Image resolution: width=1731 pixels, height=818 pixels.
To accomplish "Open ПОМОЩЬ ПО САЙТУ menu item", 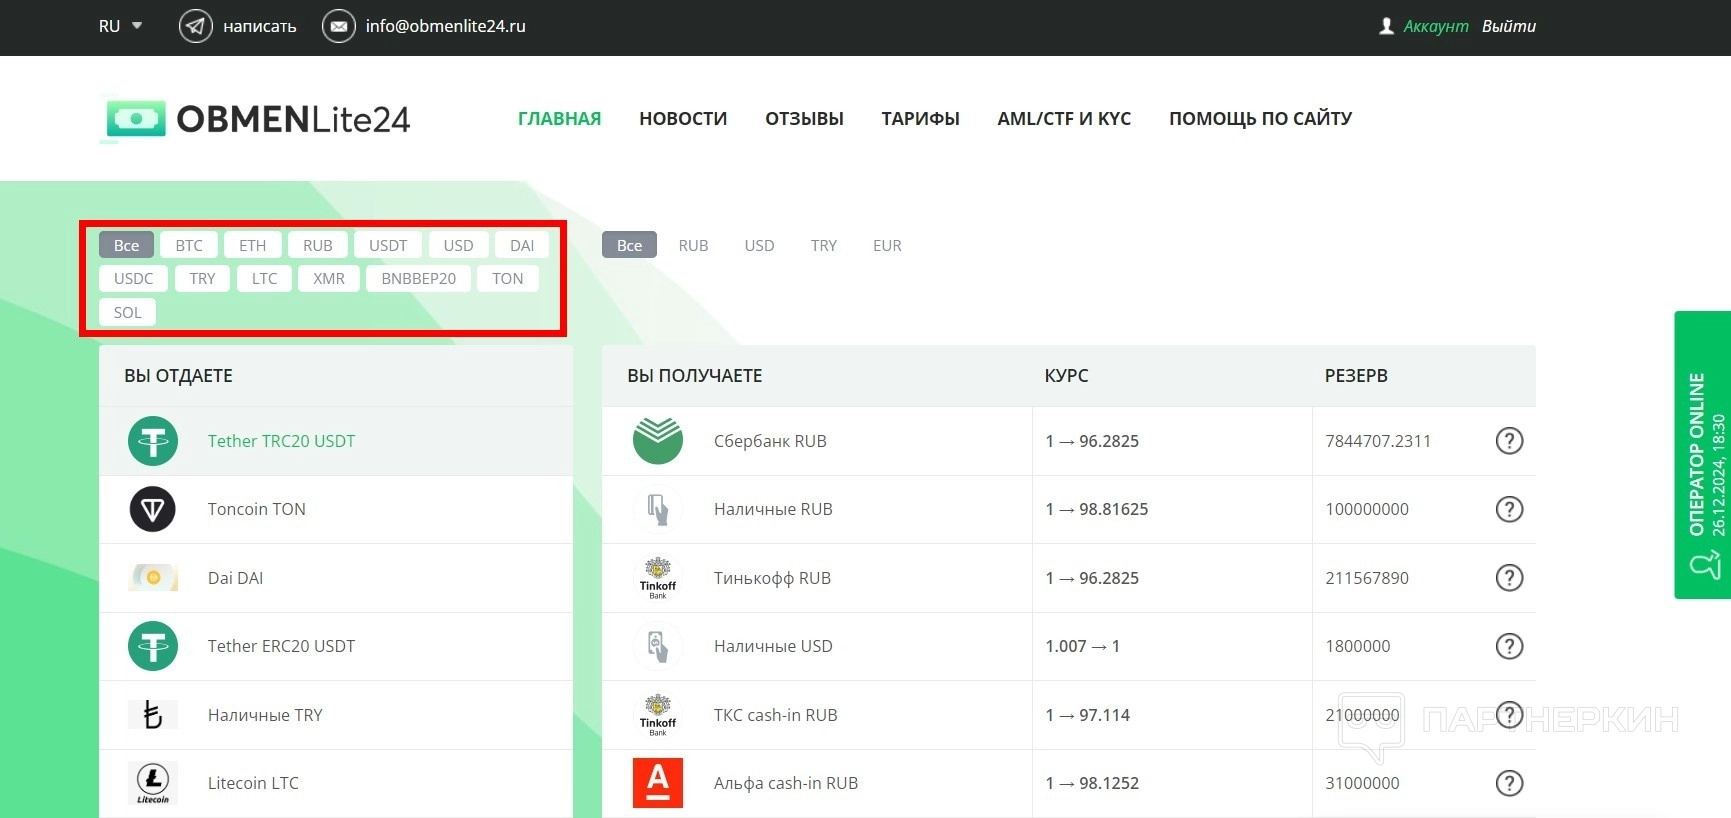I will coord(1260,119).
